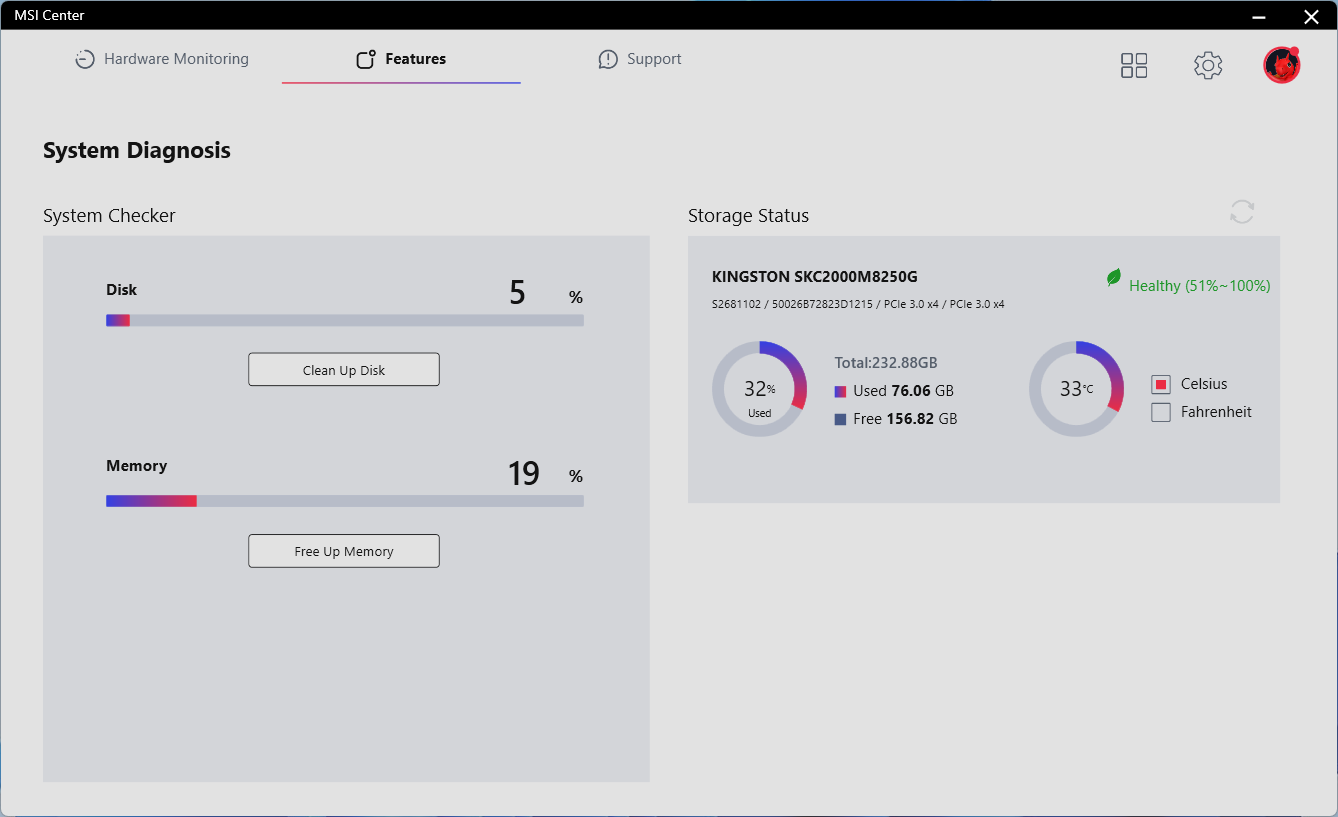Image resolution: width=1338 pixels, height=817 pixels.
Task: Click the Total:232.88GB text
Action: [886, 363]
